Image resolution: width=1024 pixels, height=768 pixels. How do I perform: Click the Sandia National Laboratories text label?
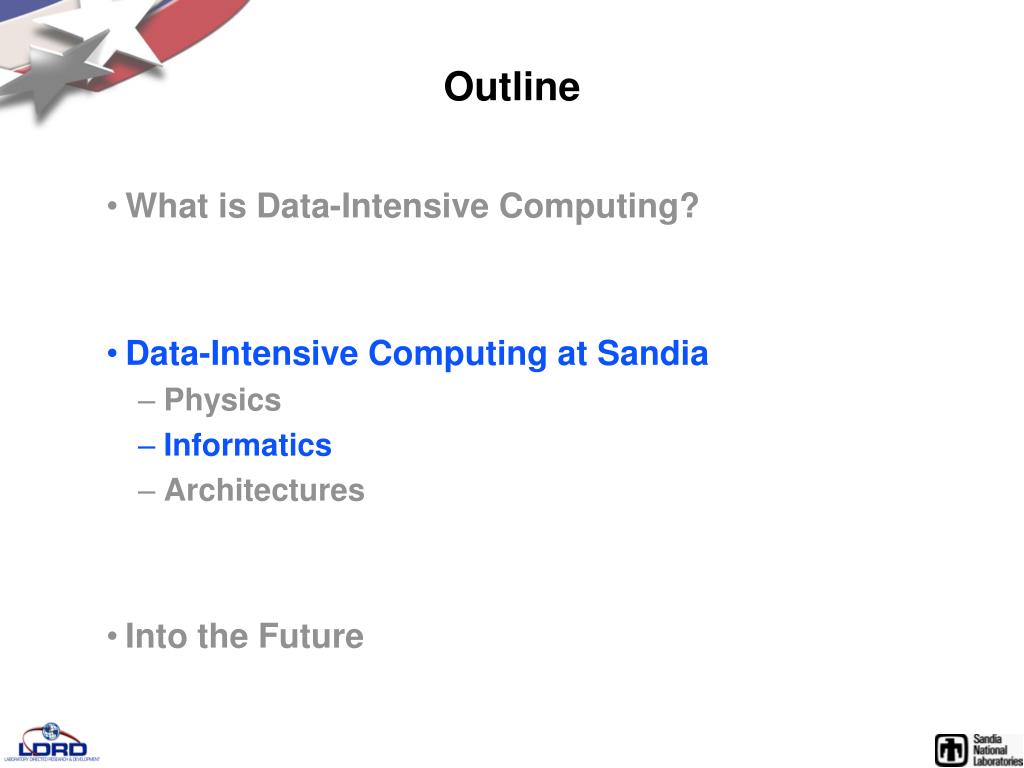pos(996,750)
